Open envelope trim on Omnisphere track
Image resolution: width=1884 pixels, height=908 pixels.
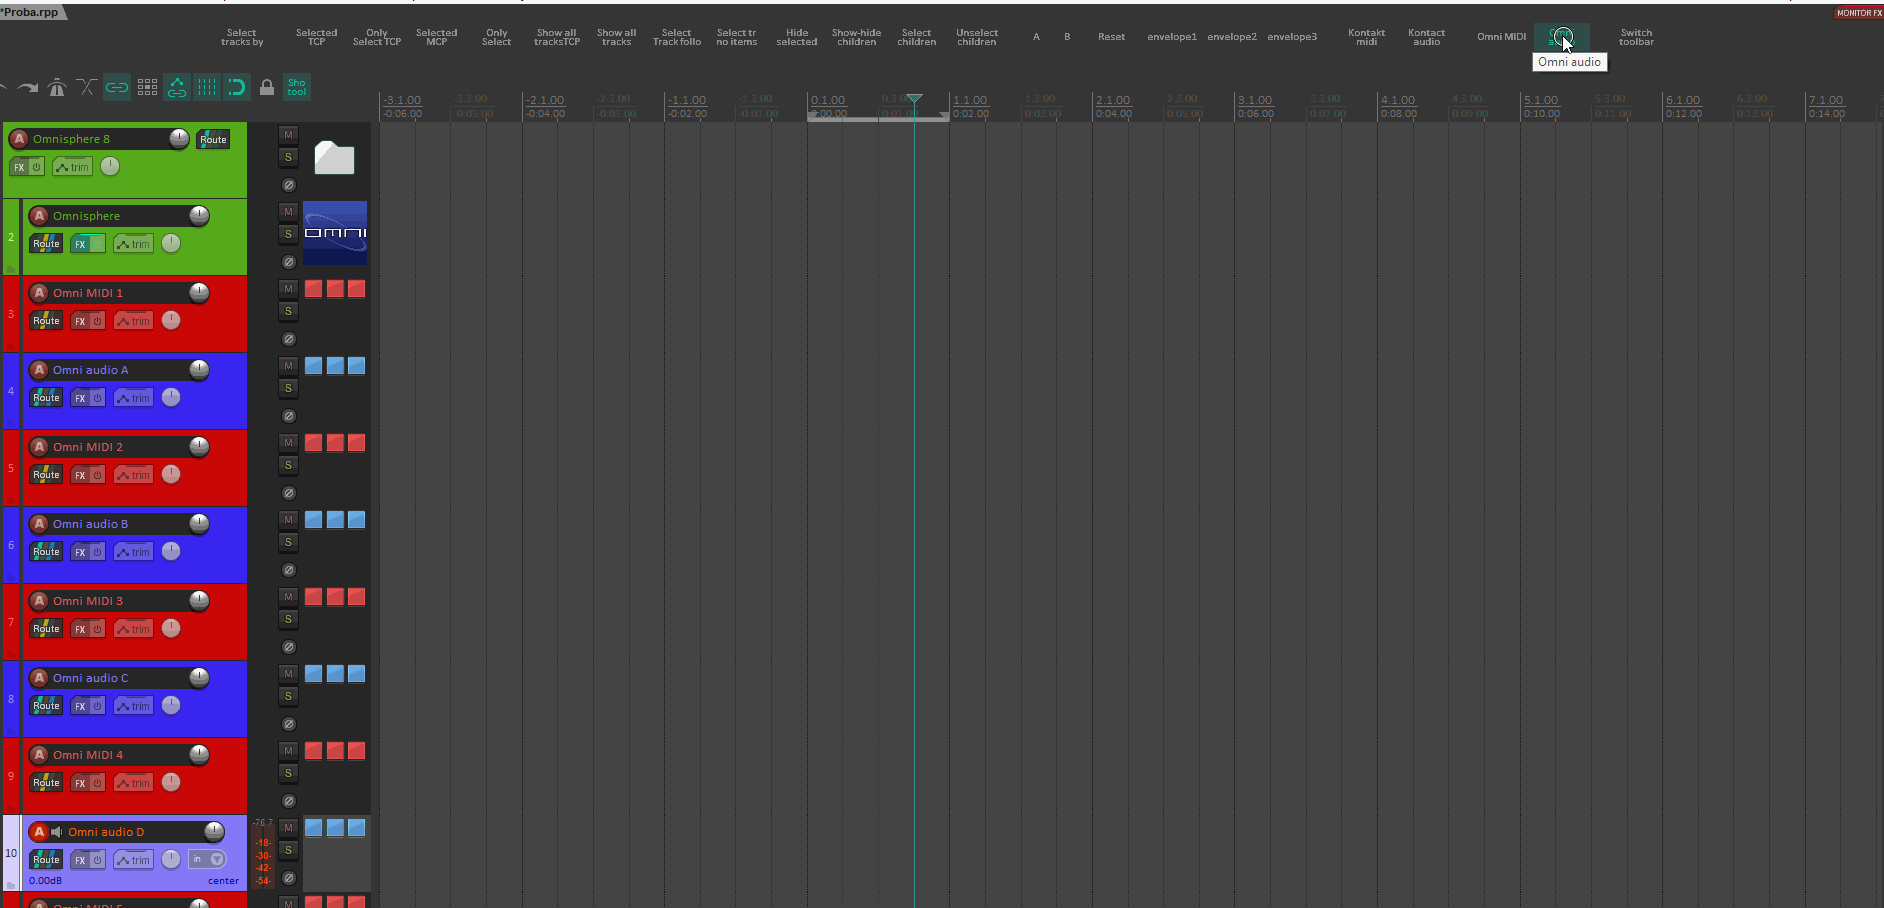(133, 244)
